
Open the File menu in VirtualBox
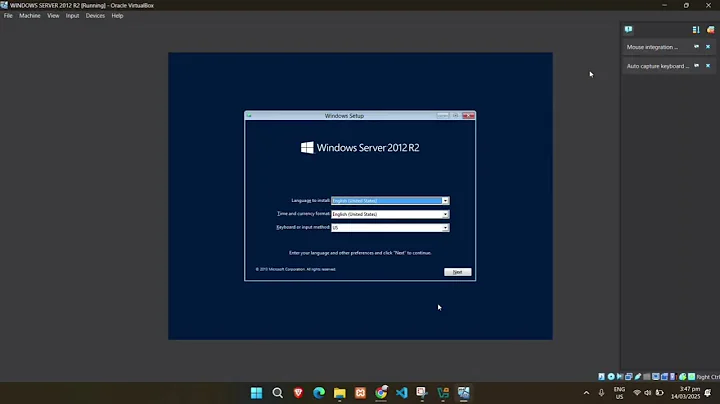point(8,16)
